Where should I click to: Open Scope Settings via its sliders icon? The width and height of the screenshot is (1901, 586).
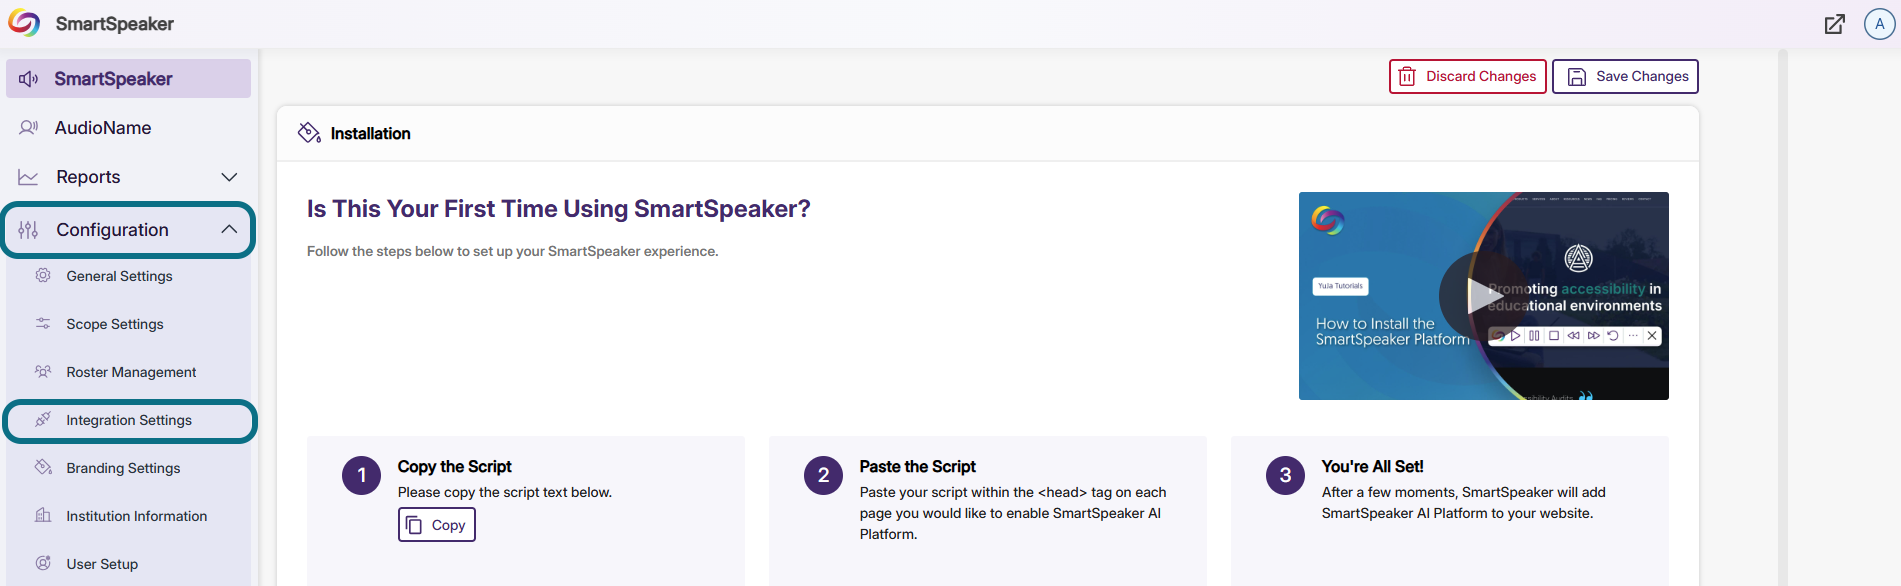click(x=43, y=323)
